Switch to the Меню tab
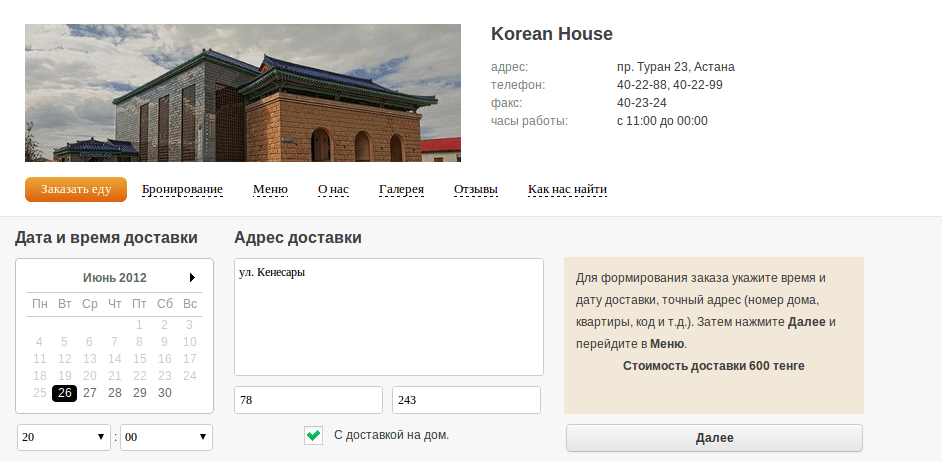The height and width of the screenshot is (472, 942). (x=270, y=189)
